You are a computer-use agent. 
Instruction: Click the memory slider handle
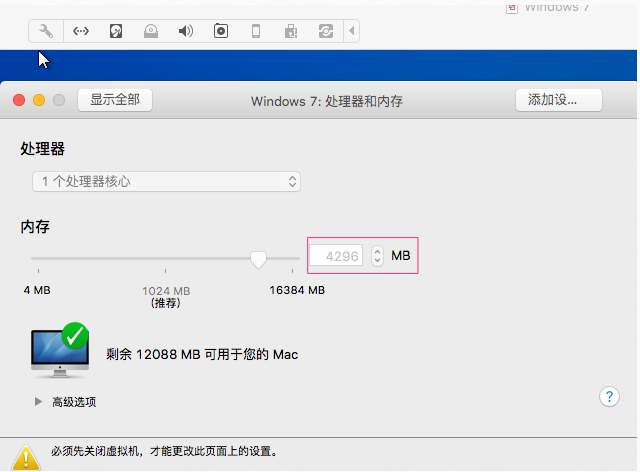[258, 260]
